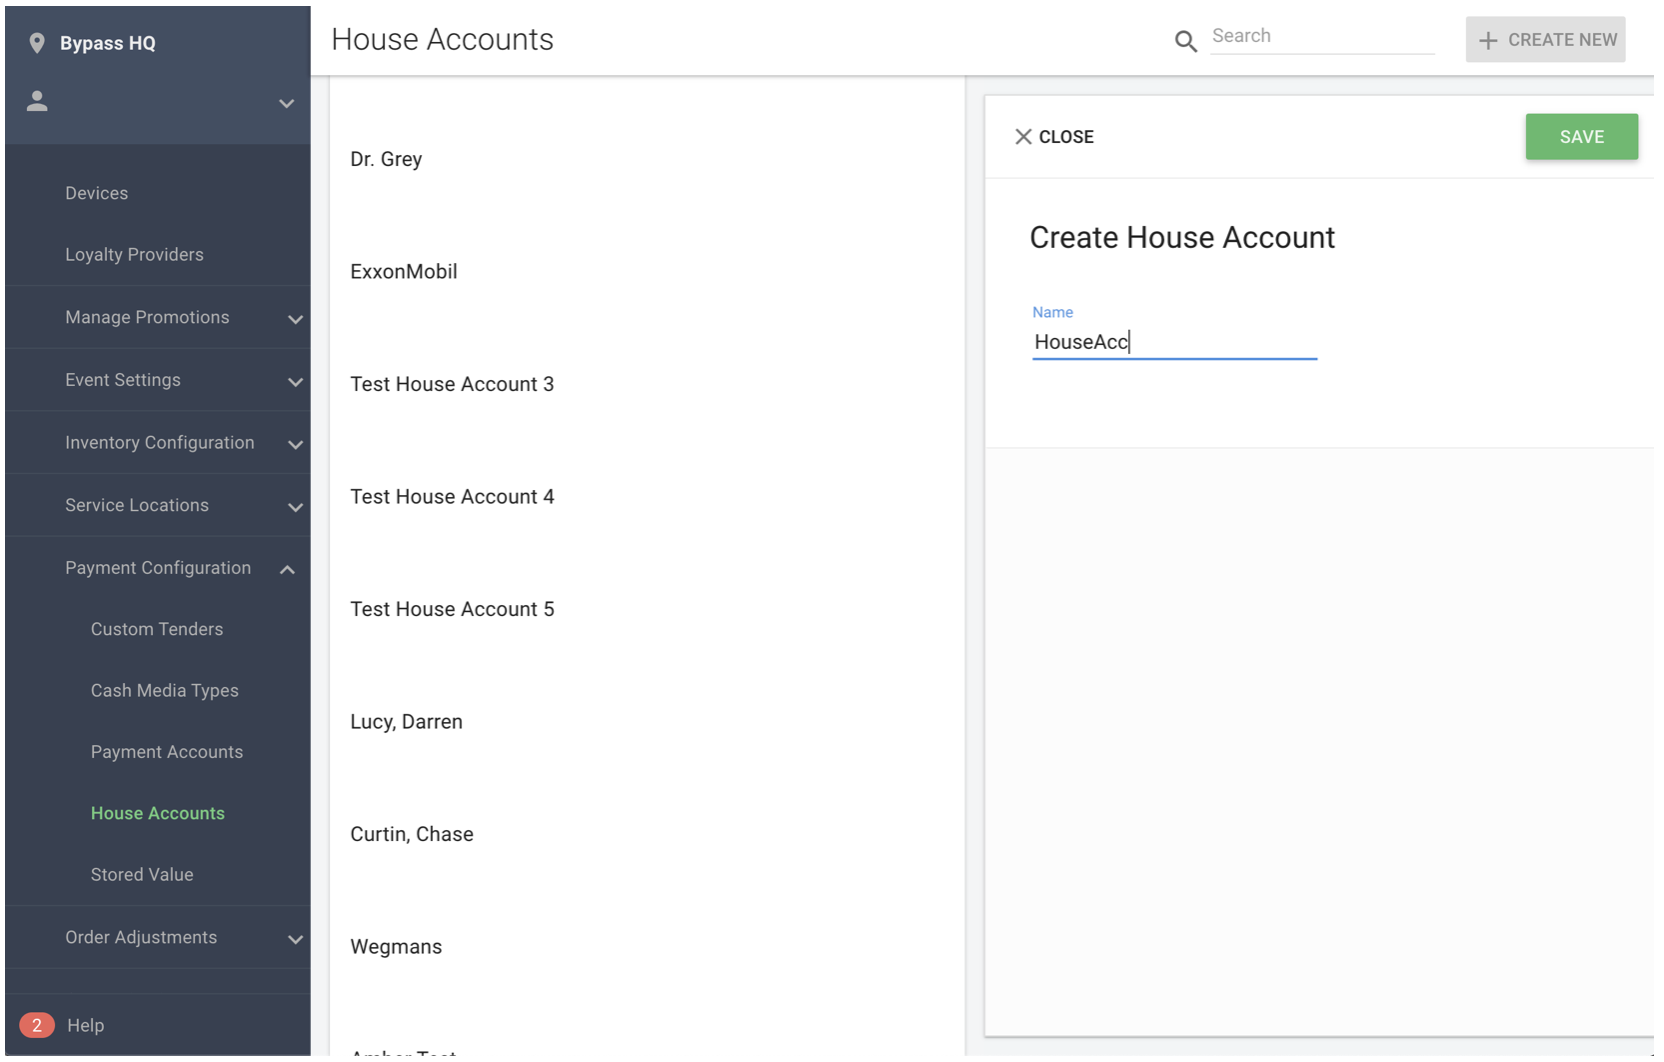Select the House Accounts sidebar item
The width and height of the screenshot is (1664, 1062).
click(157, 813)
